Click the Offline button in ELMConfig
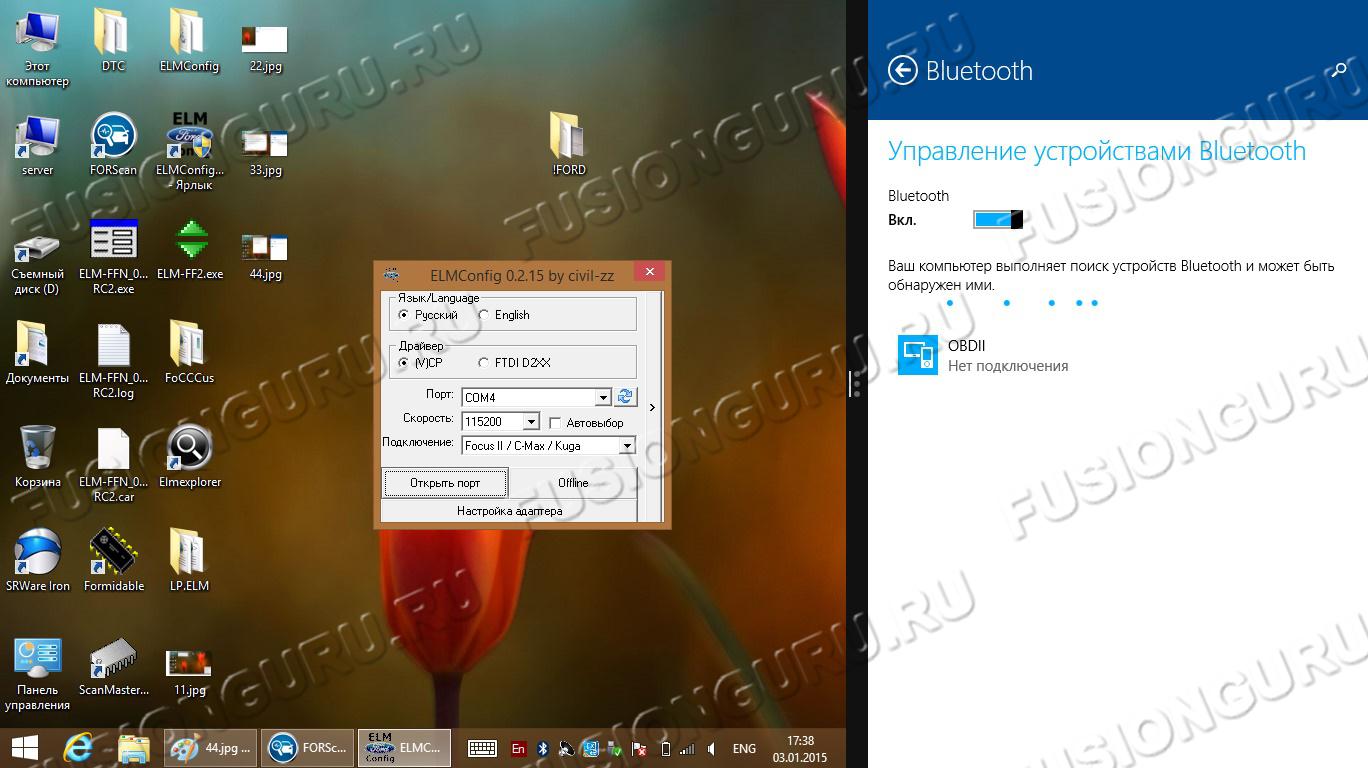Viewport: 1368px width, 768px height. pyautogui.click(x=573, y=483)
